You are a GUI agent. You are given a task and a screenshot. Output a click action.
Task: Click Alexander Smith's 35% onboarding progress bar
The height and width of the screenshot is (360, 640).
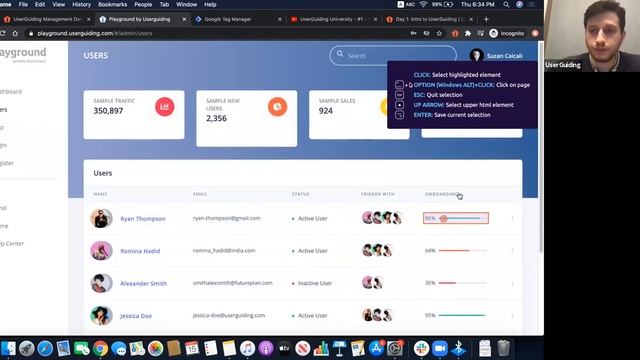coord(462,282)
